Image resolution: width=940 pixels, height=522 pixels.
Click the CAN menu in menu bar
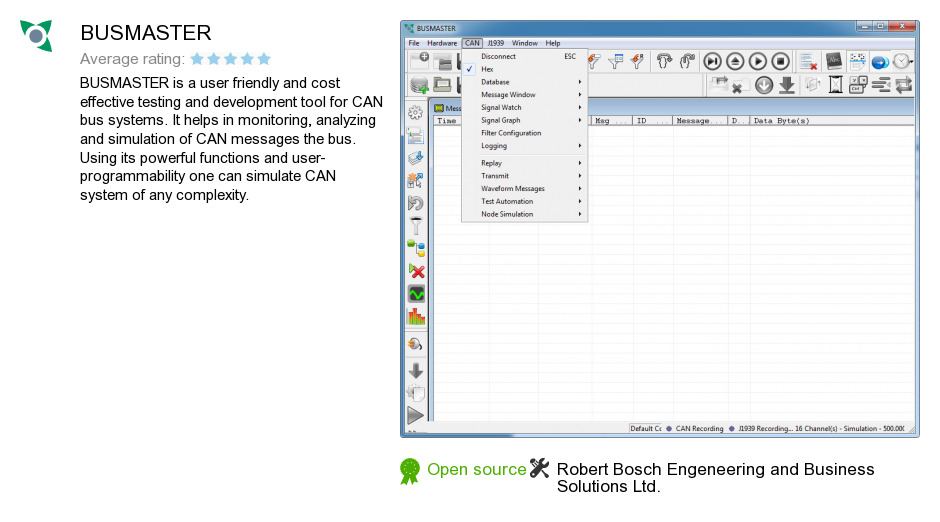point(472,43)
